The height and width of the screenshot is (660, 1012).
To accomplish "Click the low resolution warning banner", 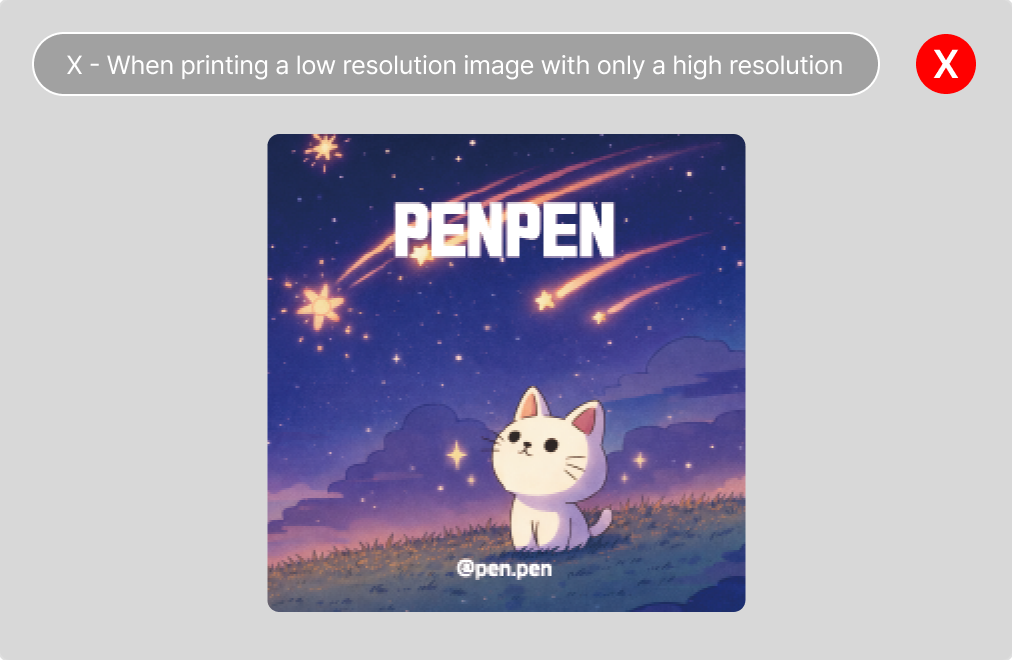I will [456, 65].
